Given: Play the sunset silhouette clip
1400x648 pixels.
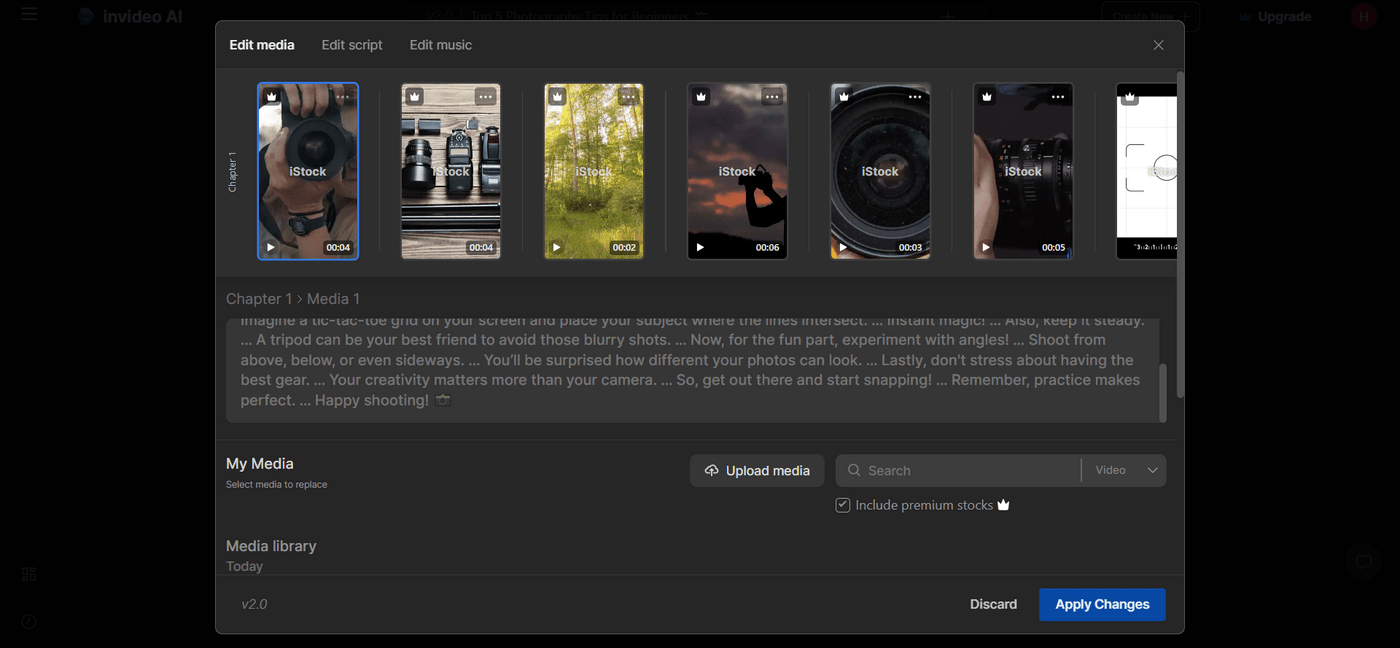Looking at the screenshot, I should click(700, 246).
